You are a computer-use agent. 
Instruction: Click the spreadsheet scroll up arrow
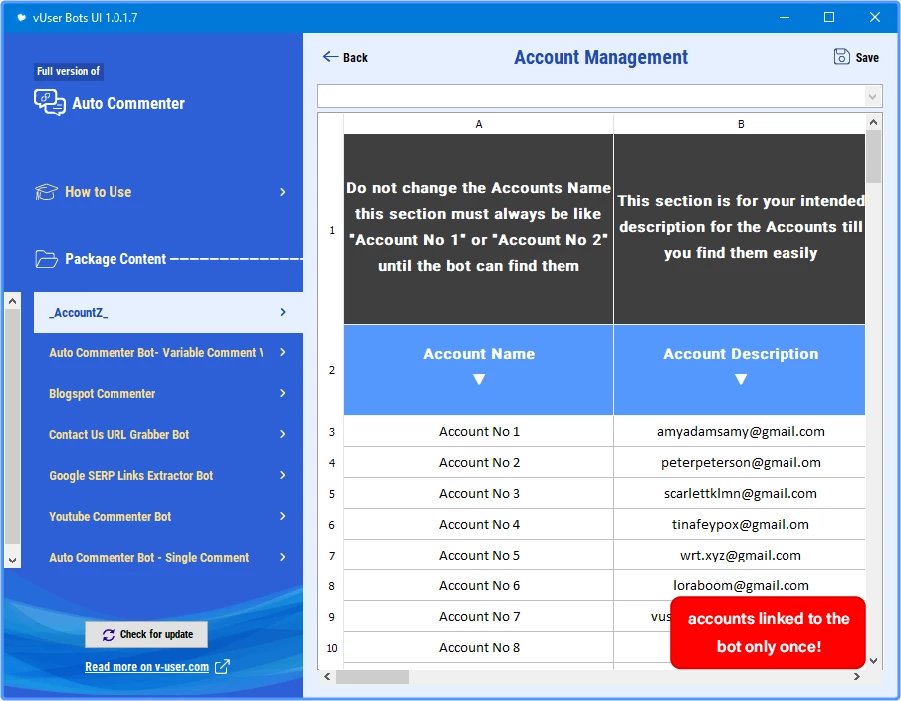click(873, 122)
